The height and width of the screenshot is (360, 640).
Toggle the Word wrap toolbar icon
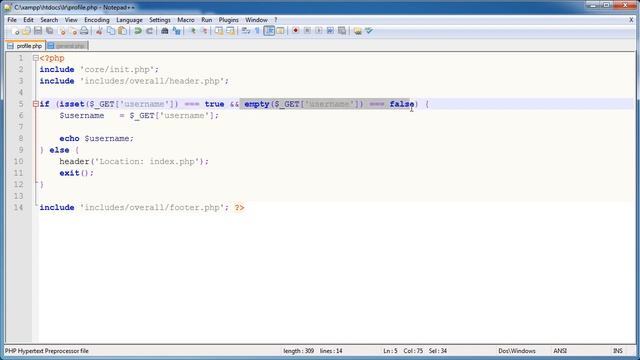pyautogui.click(x=246, y=31)
